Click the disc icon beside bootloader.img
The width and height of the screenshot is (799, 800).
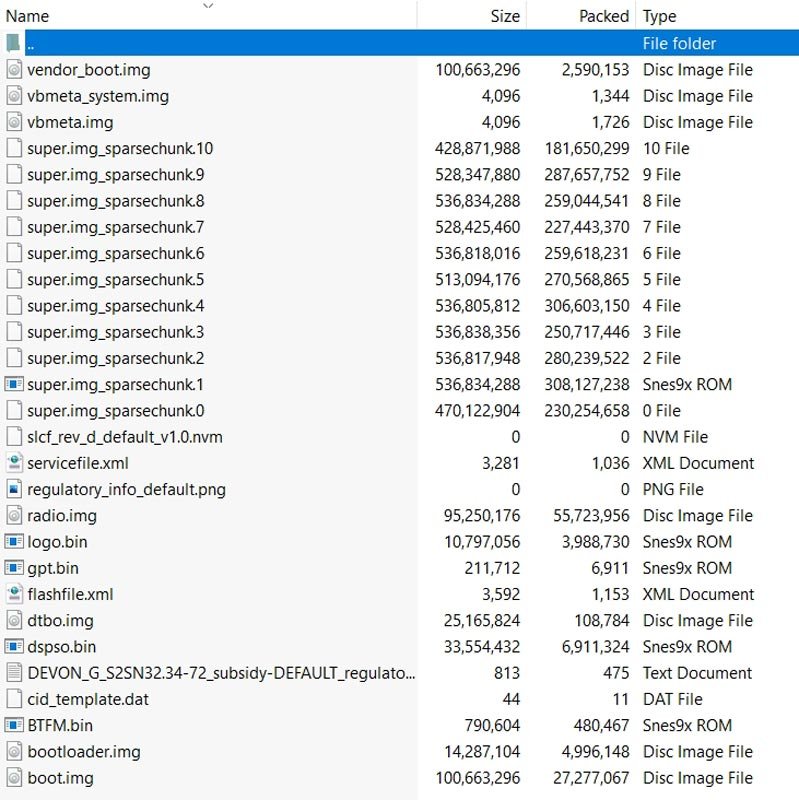pyautogui.click(x=13, y=751)
